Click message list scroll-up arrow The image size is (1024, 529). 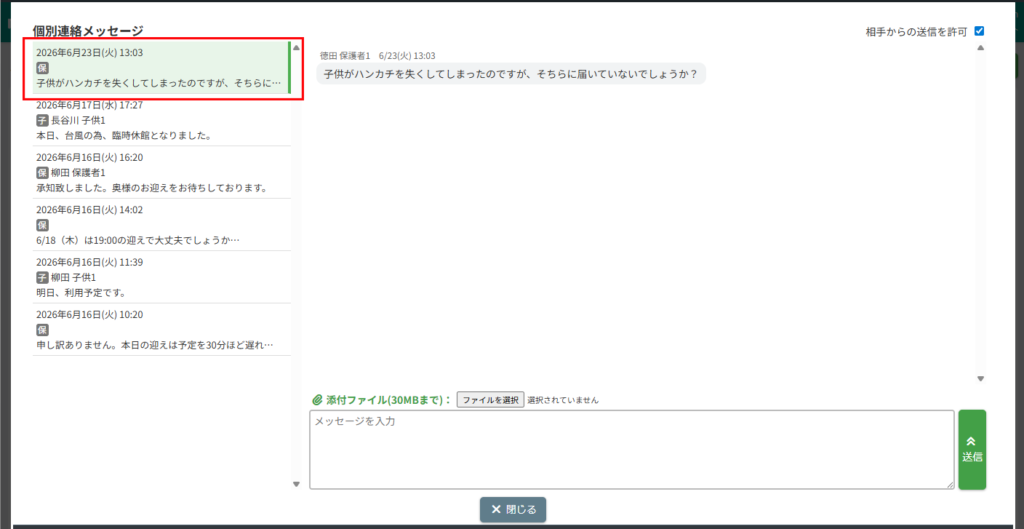(296, 47)
